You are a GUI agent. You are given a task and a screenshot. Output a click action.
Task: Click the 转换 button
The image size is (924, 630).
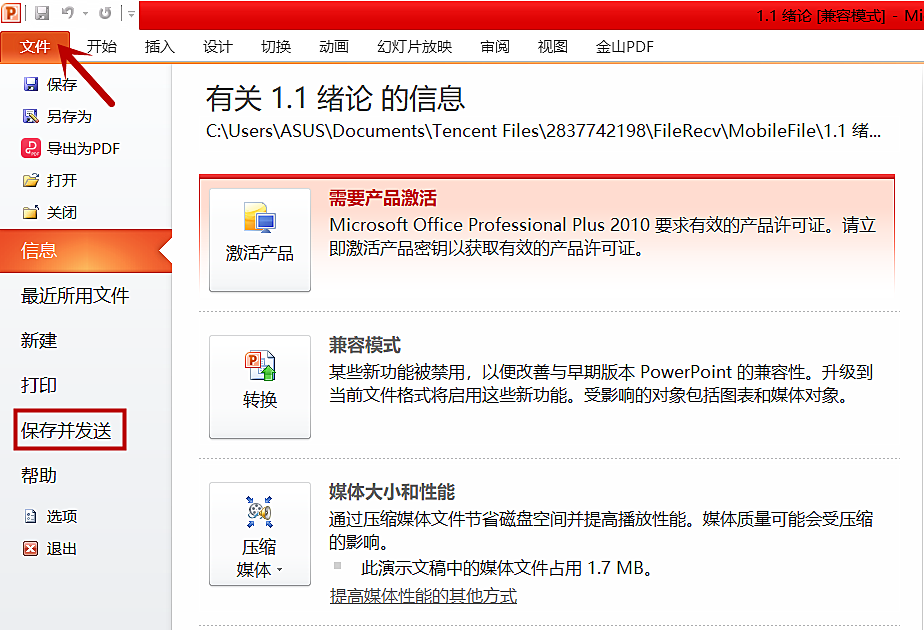tap(260, 387)
